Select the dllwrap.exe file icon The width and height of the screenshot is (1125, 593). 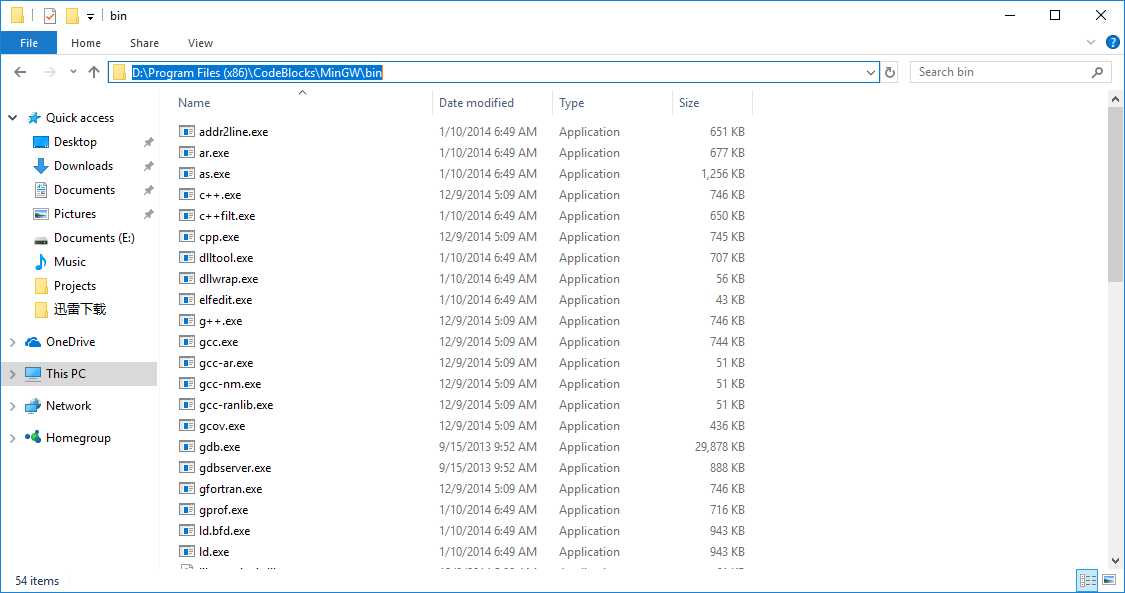click(x=187, y=279)
